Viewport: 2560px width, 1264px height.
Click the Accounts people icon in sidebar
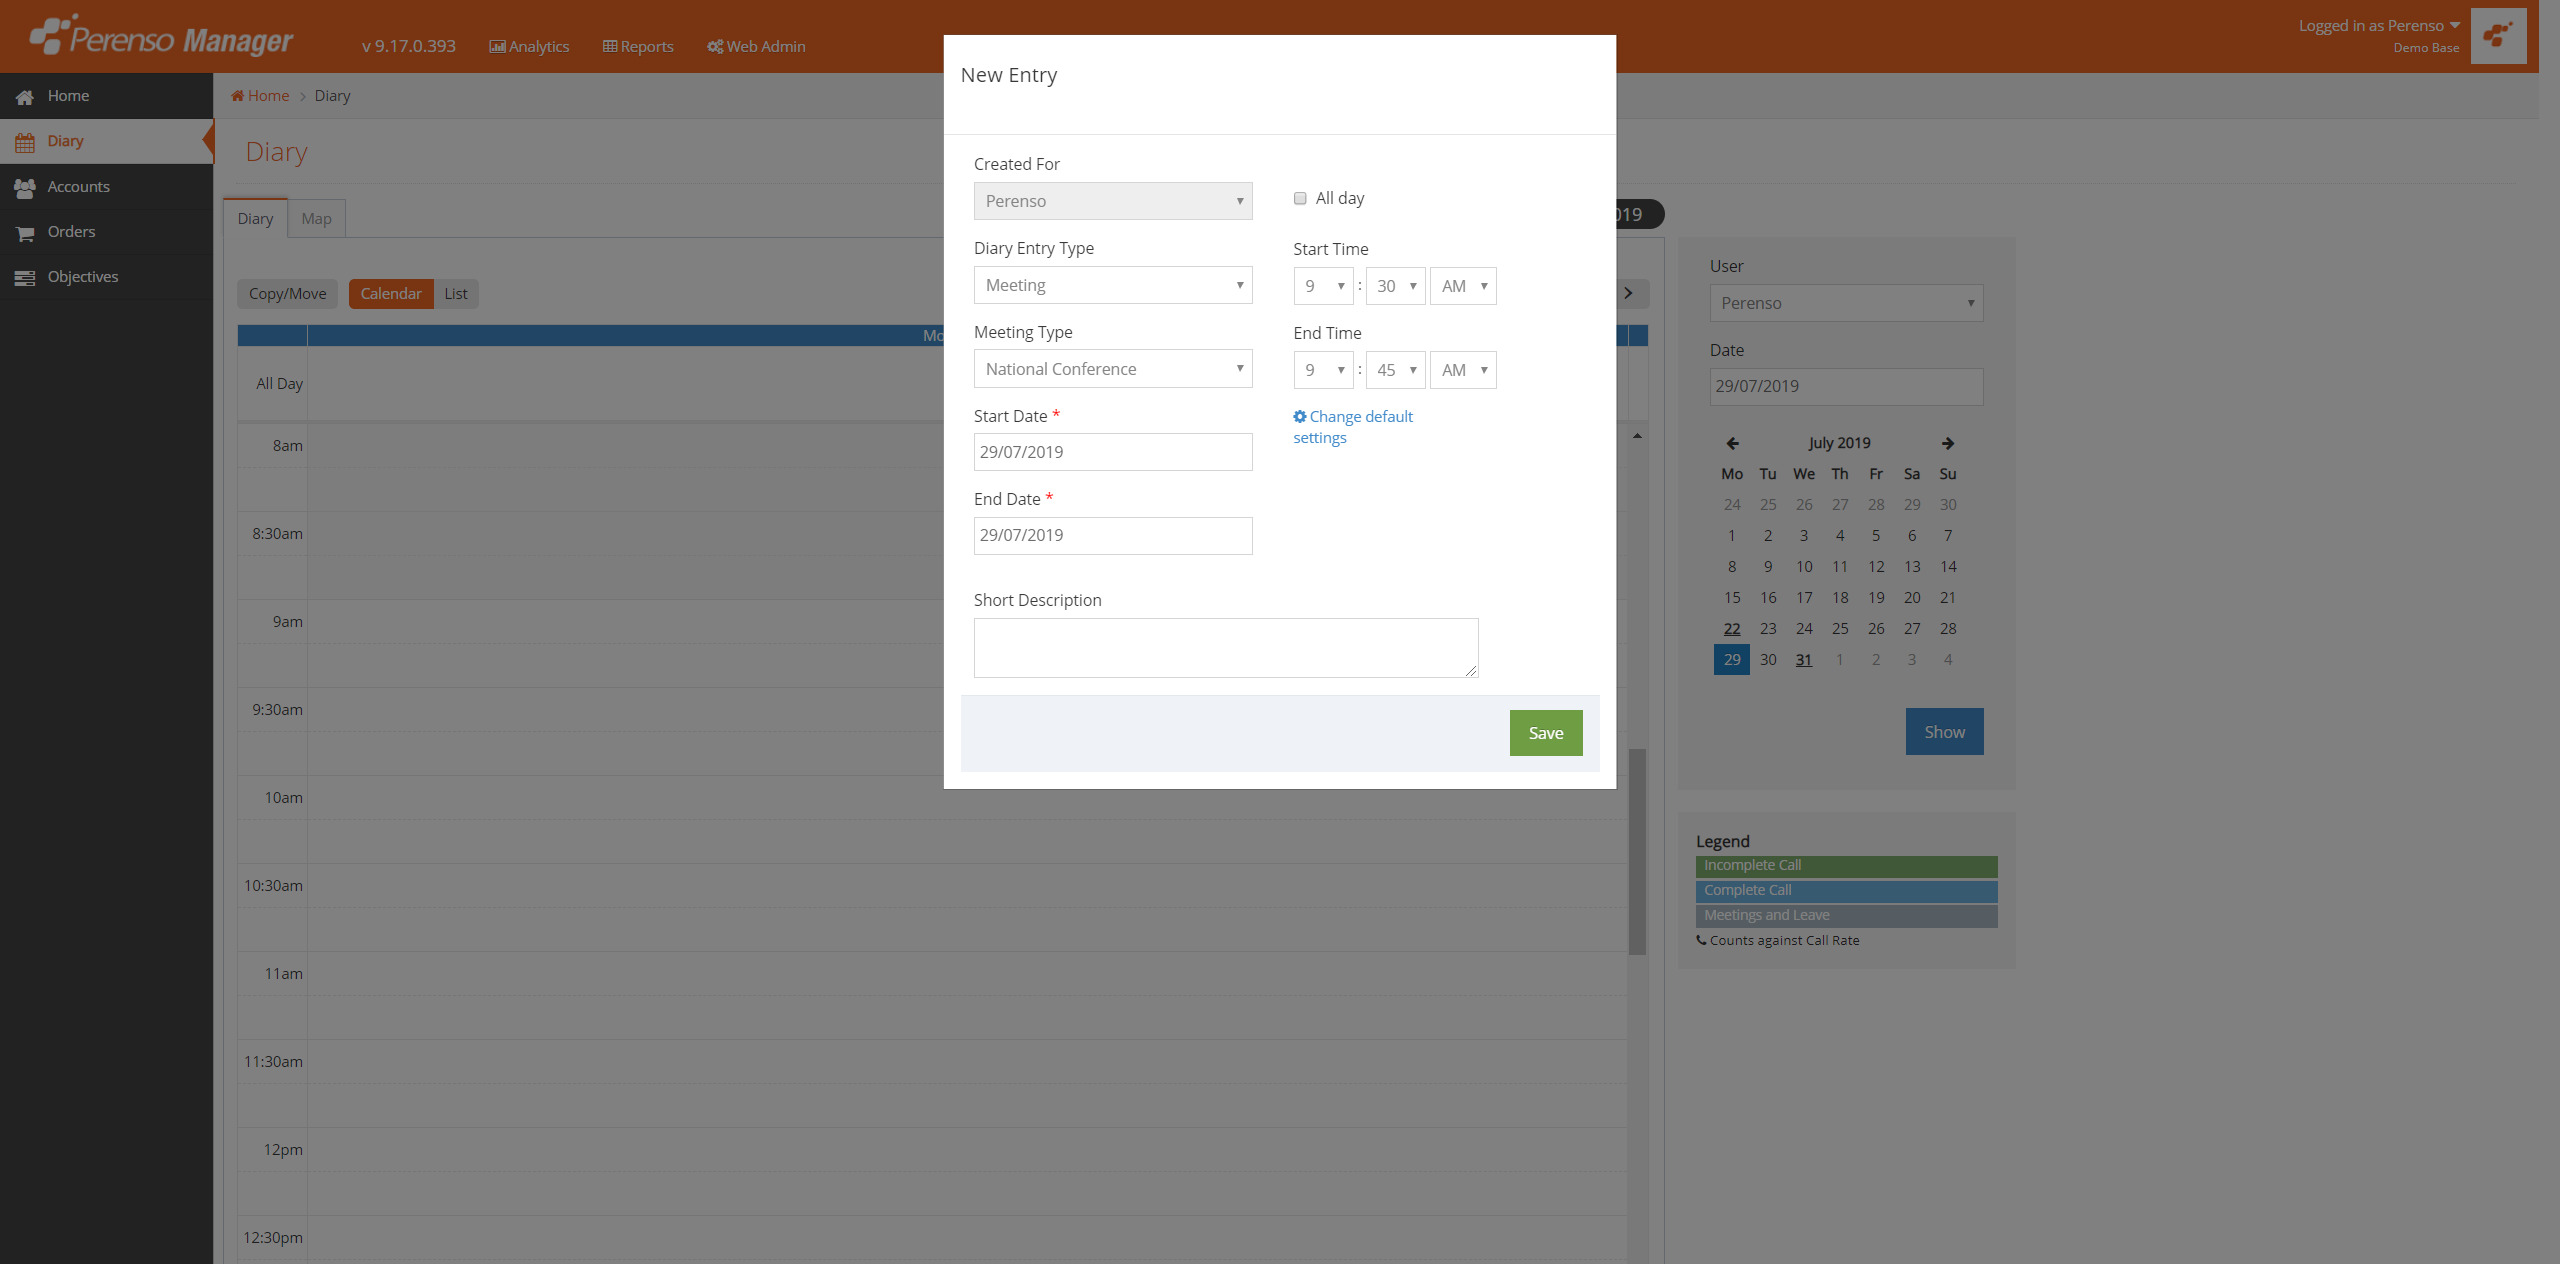25,187
